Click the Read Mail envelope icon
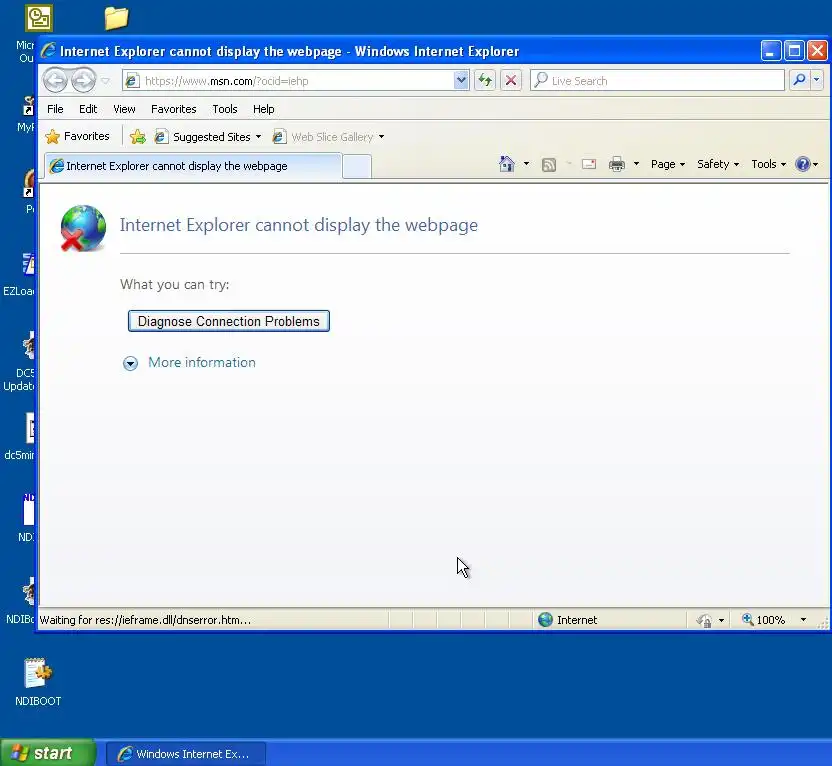 (x=589, y=164)
